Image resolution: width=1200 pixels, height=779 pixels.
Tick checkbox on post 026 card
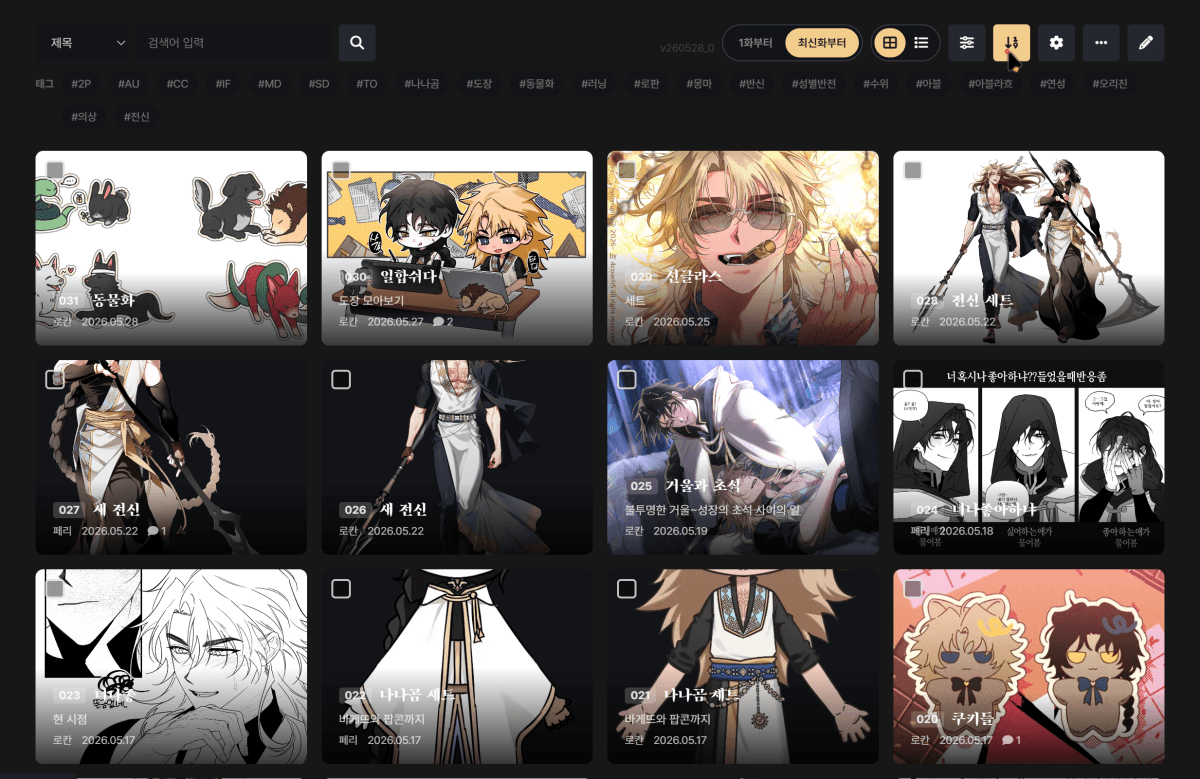(x=341, y=379)
